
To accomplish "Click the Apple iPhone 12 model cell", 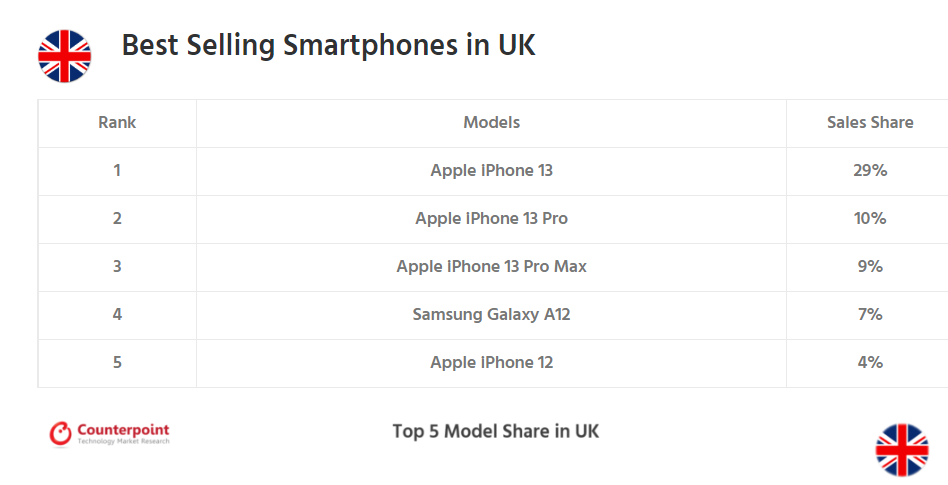I will 491,363.
